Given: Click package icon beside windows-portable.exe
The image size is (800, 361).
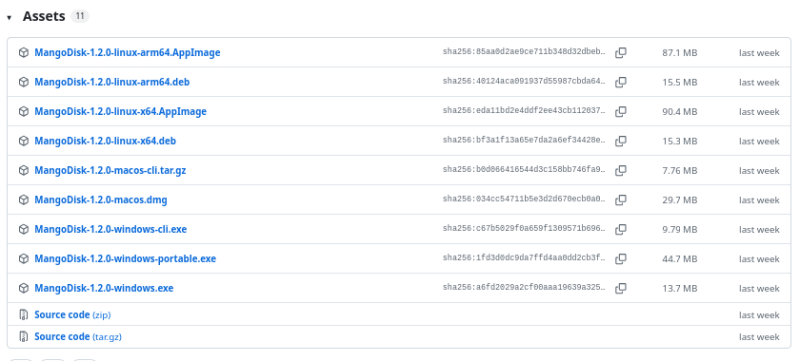Looking at the screenshot, I should tap(23, 259).
